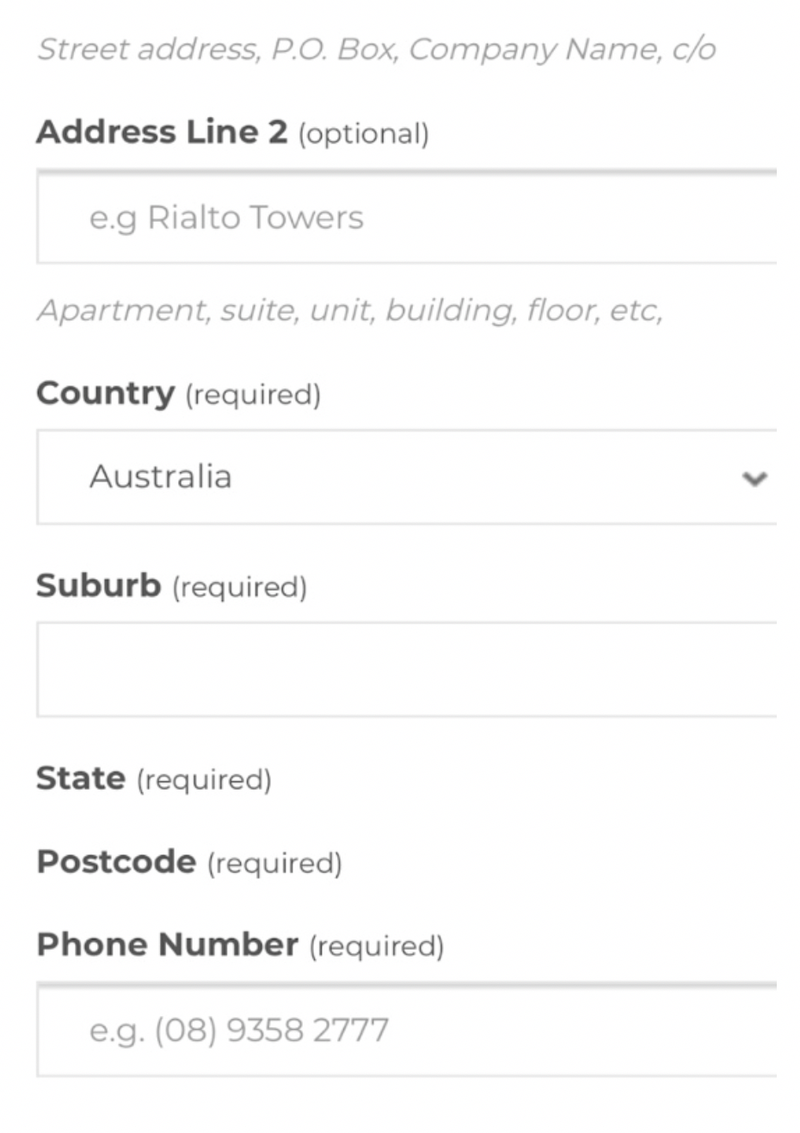The height and width of the screenshot is (1133, 800).
Task: Click the (required) tag next to Suburb
Action: pyautogui.click(x=239, y=587)
